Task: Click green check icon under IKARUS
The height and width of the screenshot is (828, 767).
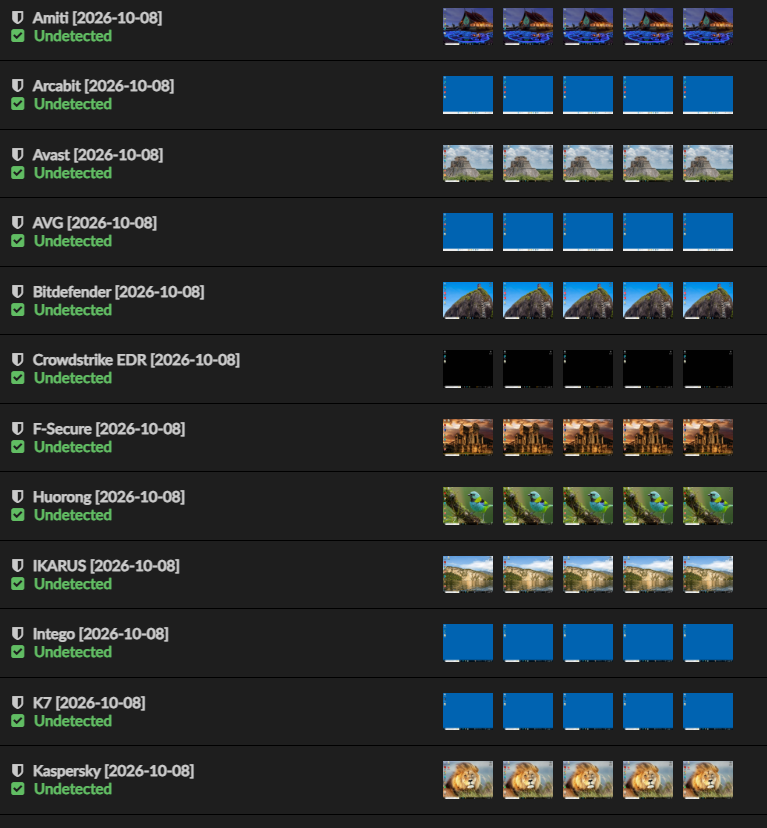Action: 17,584
